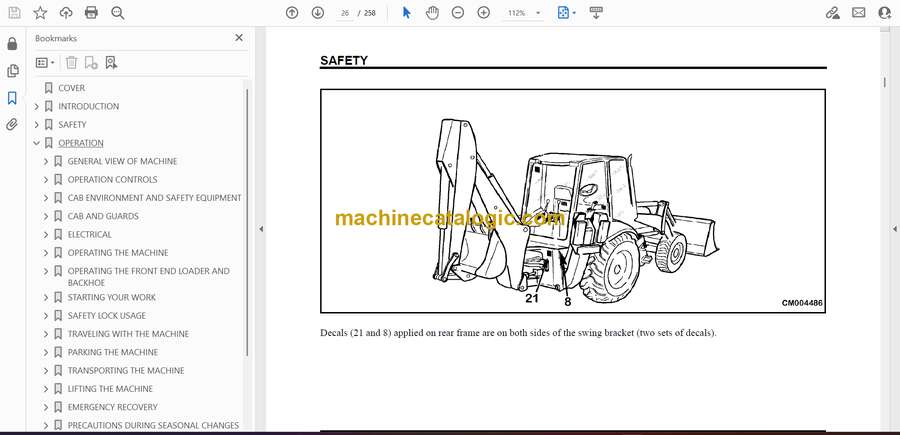The width and height of the screenshot is (900, 435).
Task: Open the Attachments paperclip panel
Action: (12, 125)
